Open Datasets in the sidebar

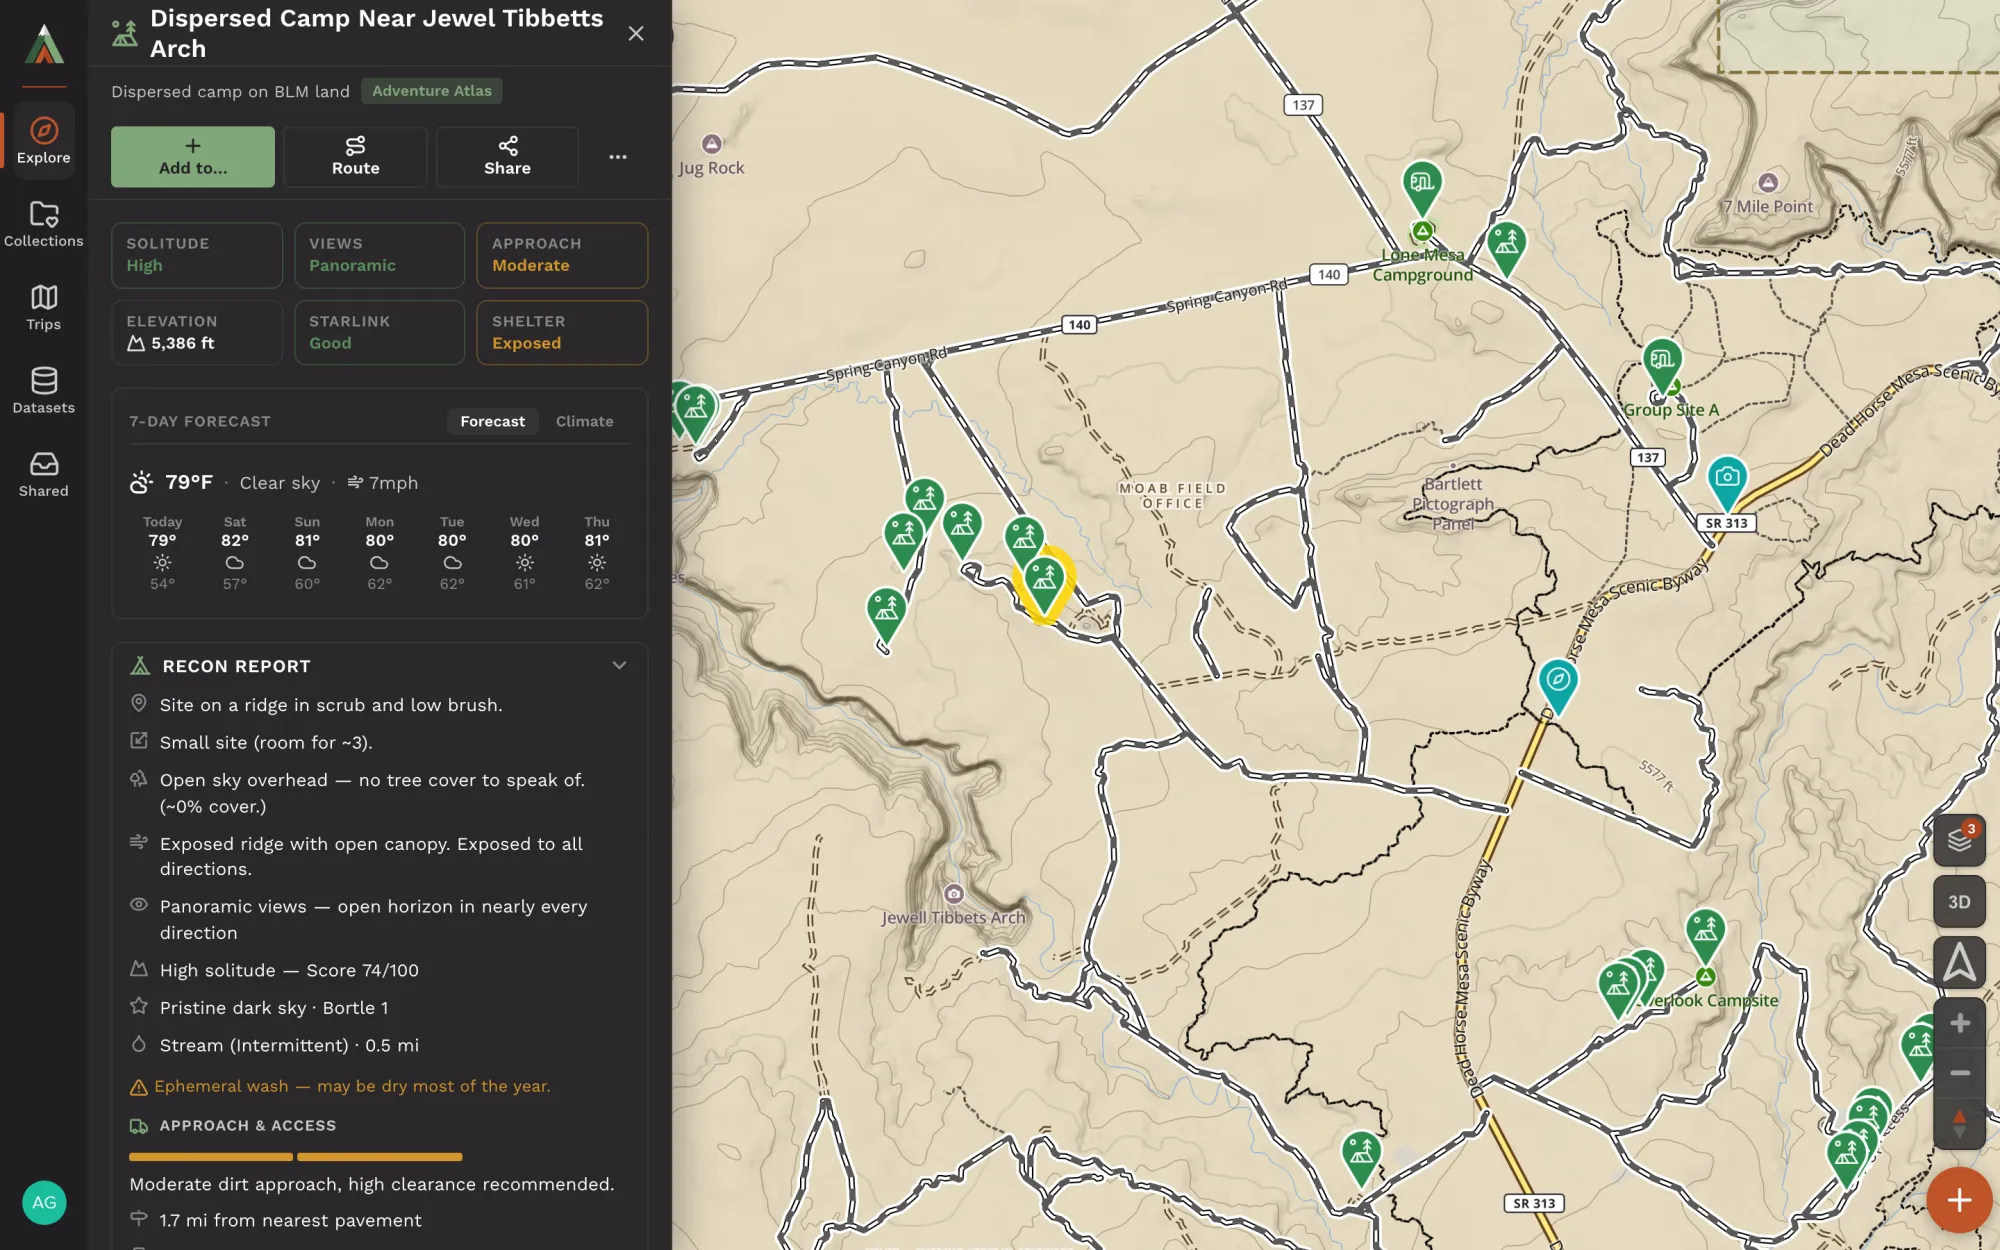44,391
